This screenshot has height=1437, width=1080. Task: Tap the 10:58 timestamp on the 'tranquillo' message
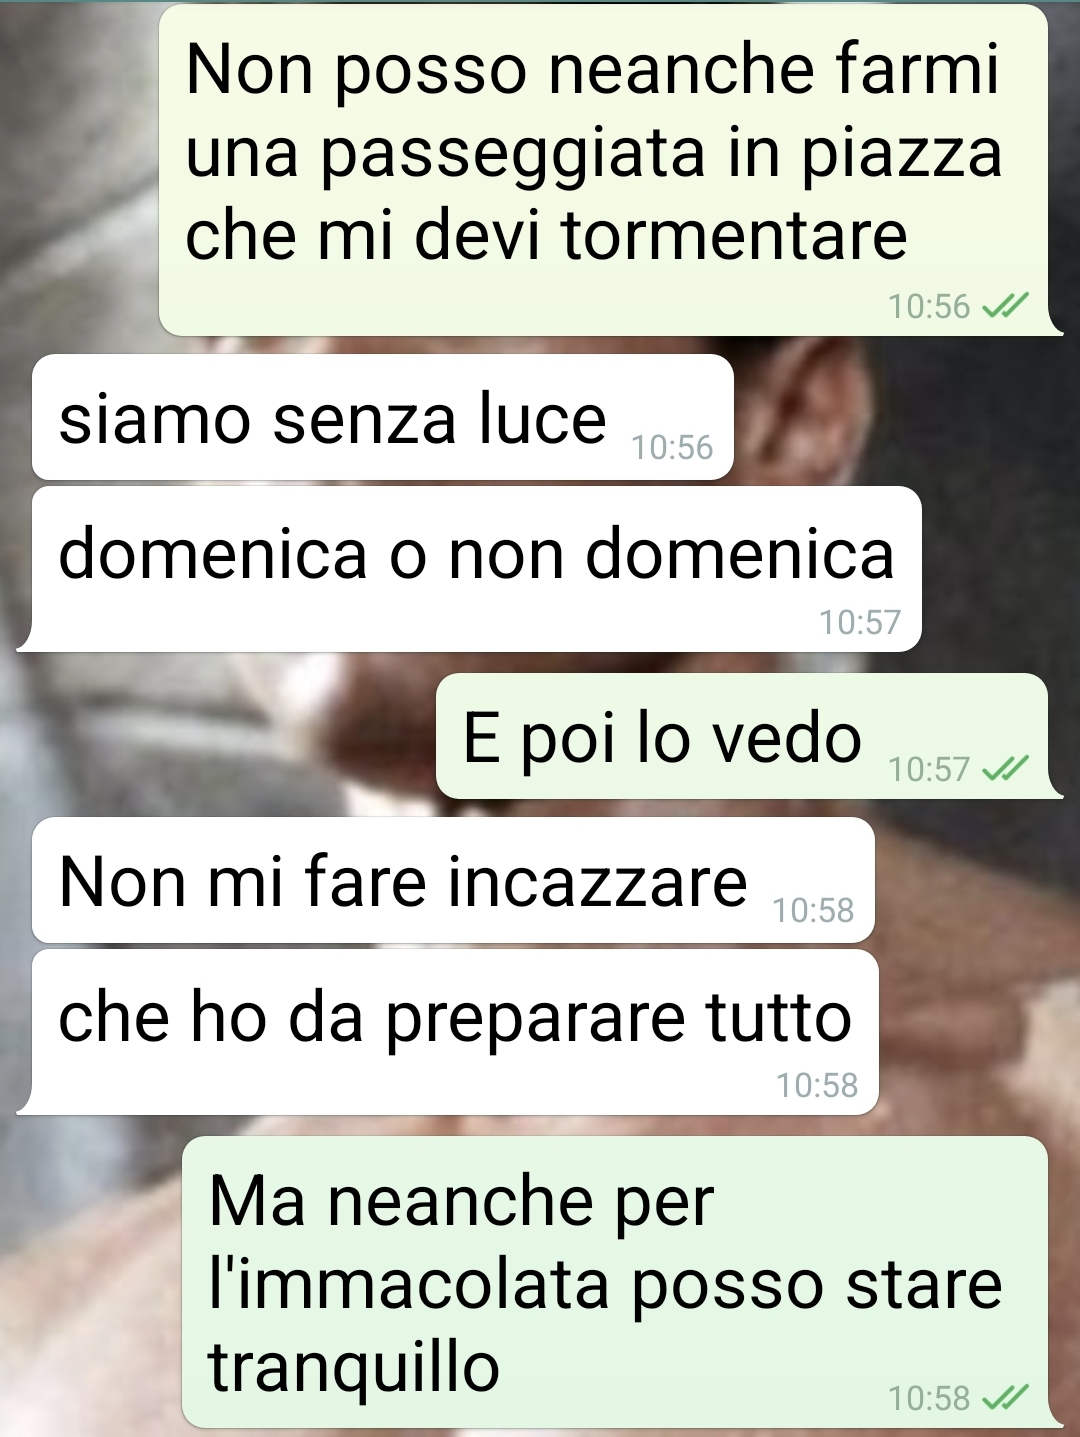point(929,1398)
